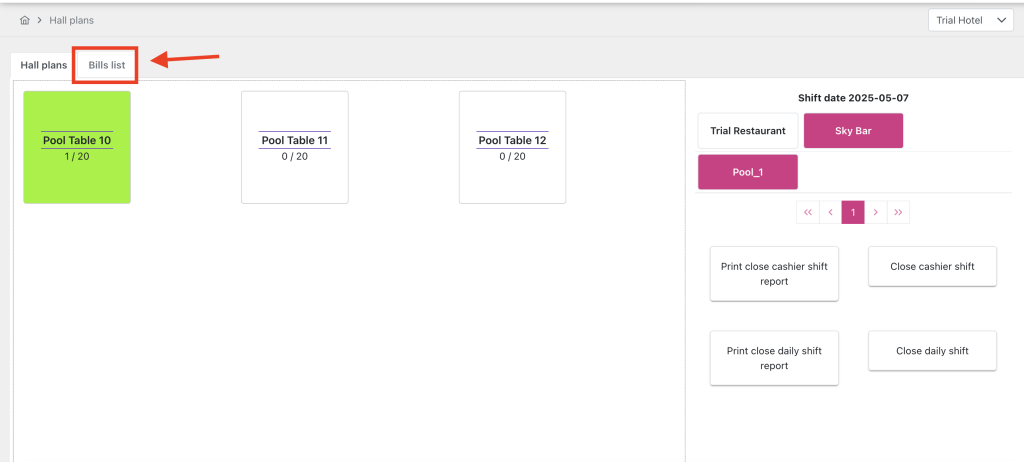The image size is (1024, 462).
Task: Select the Trial Restaurant outlet
Action: click(748, 131)
